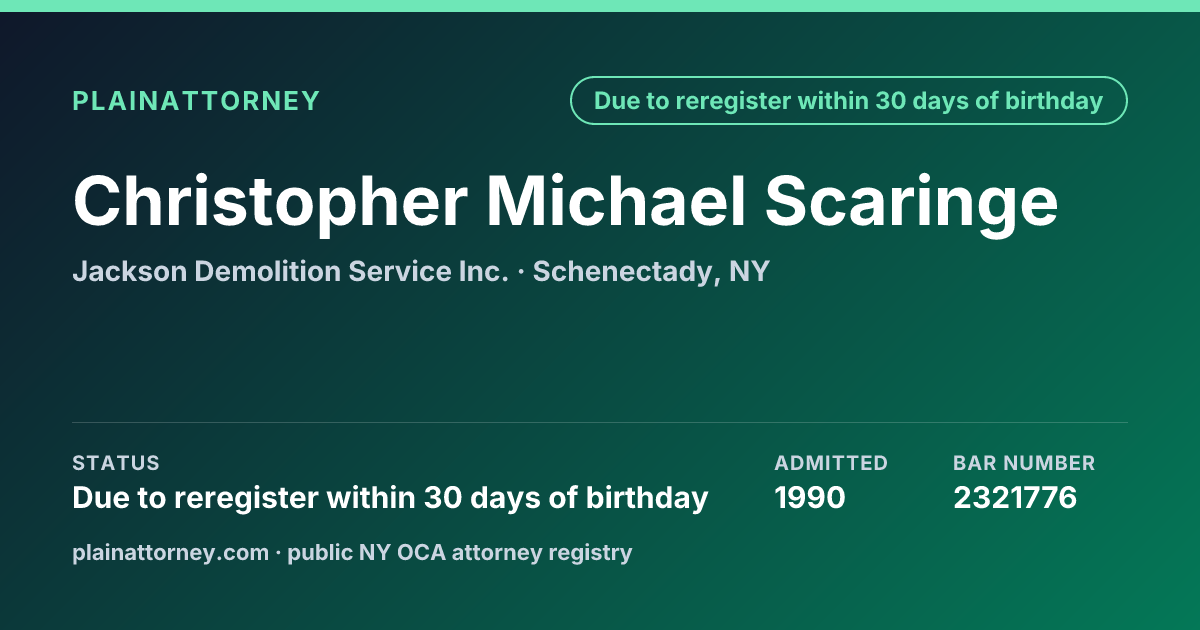
Task: Select the bold reregister status value text
Action: (390, 497)
